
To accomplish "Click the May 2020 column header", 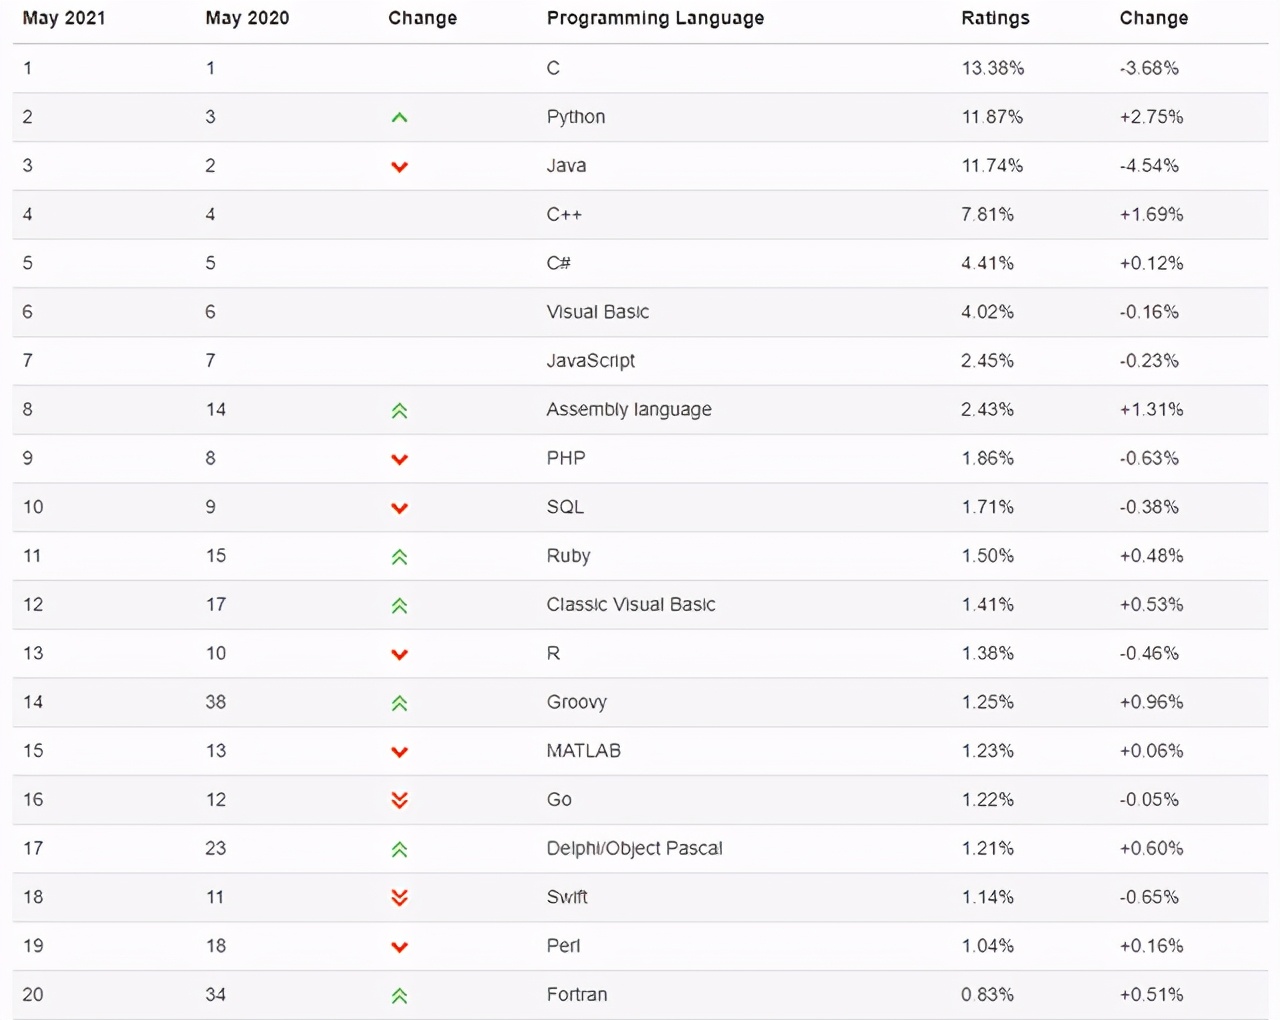I will tap(247, 18).
